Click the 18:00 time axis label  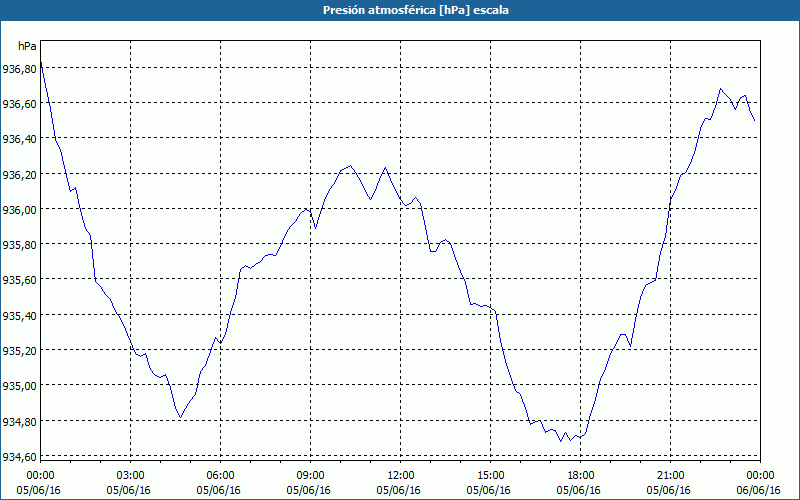tap(581, 476)
